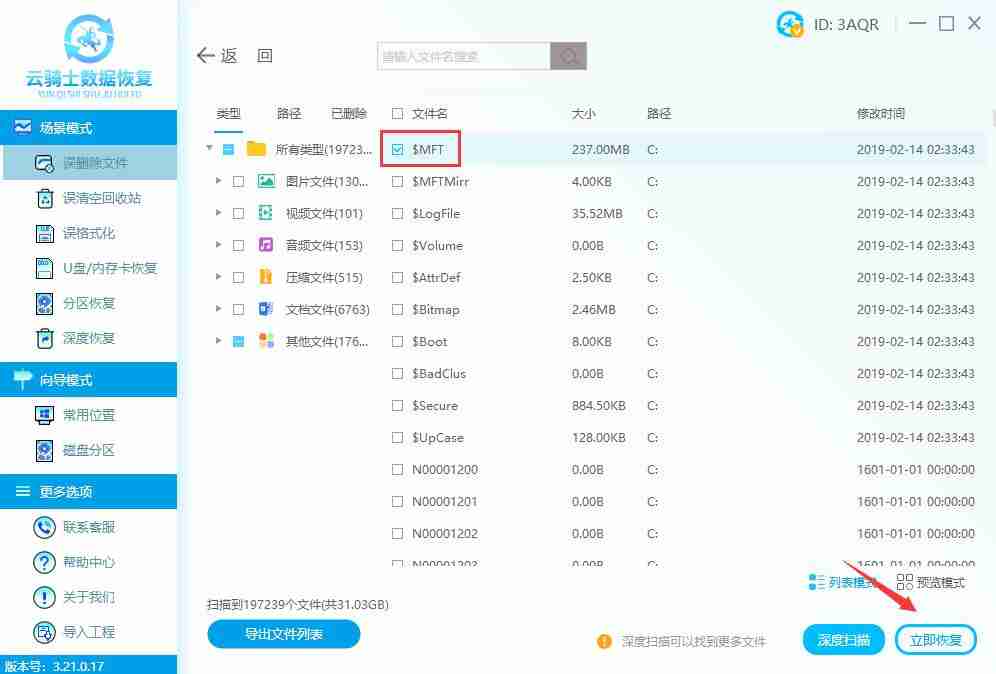Expand the 文档文件 tree node arrow
The image size is (996, 674).
(x=219, y=309)
